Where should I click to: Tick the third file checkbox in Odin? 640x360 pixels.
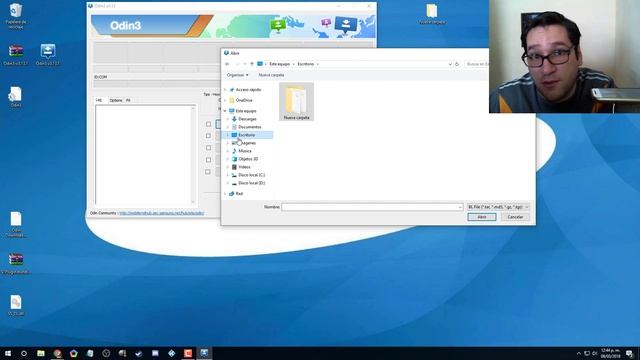pos(208,148)
